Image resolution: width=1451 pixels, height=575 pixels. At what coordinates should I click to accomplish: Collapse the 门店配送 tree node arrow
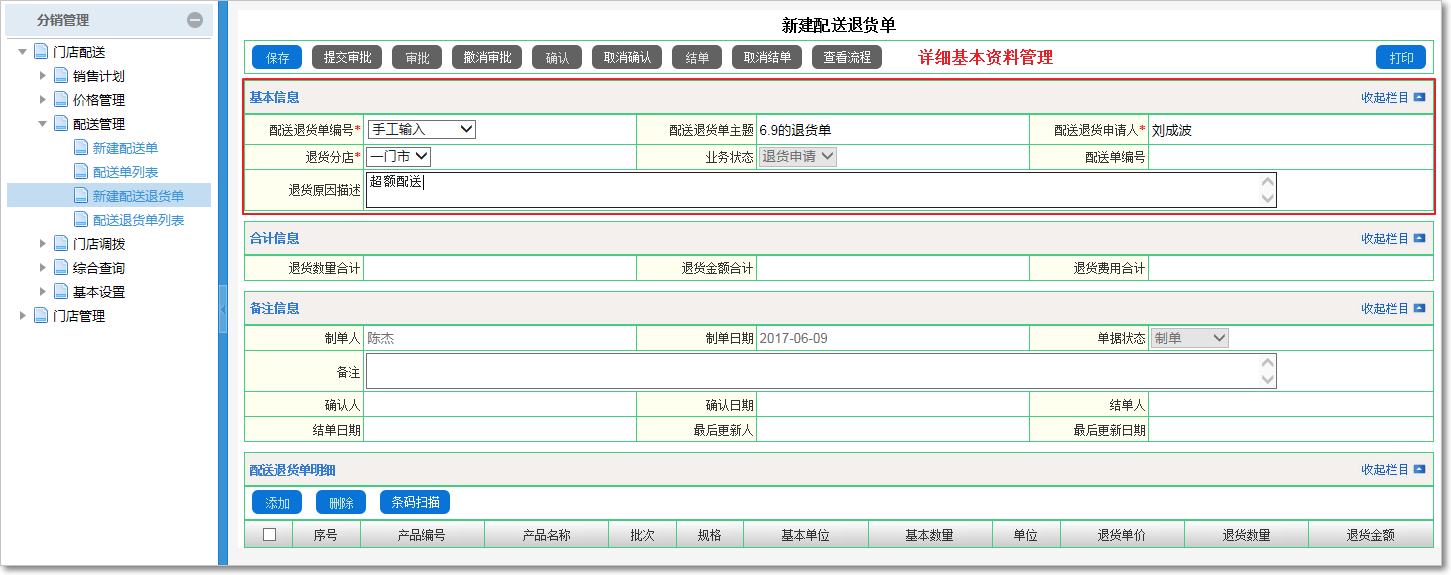tap(23, 52)
